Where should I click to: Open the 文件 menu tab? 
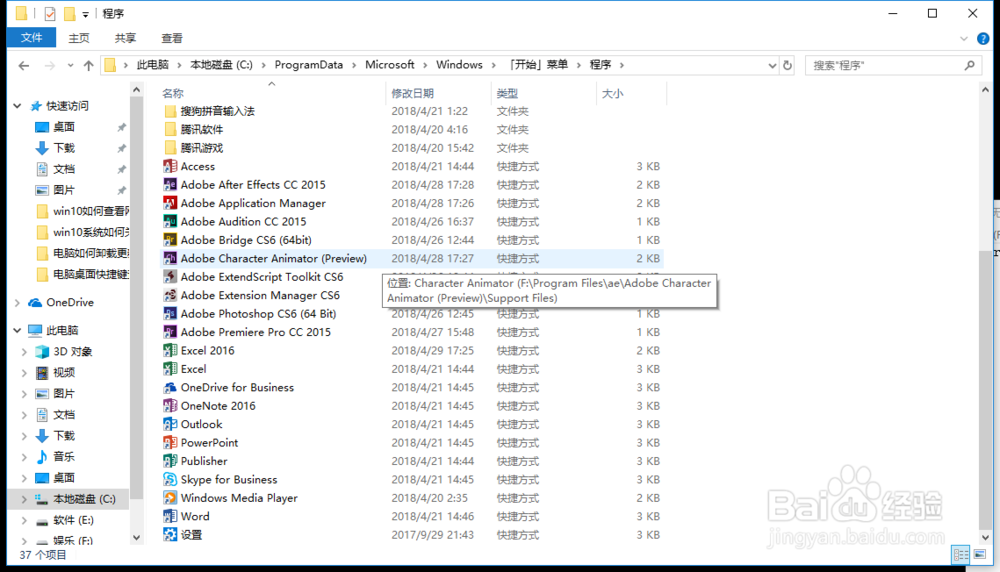(x=31, y=38)
